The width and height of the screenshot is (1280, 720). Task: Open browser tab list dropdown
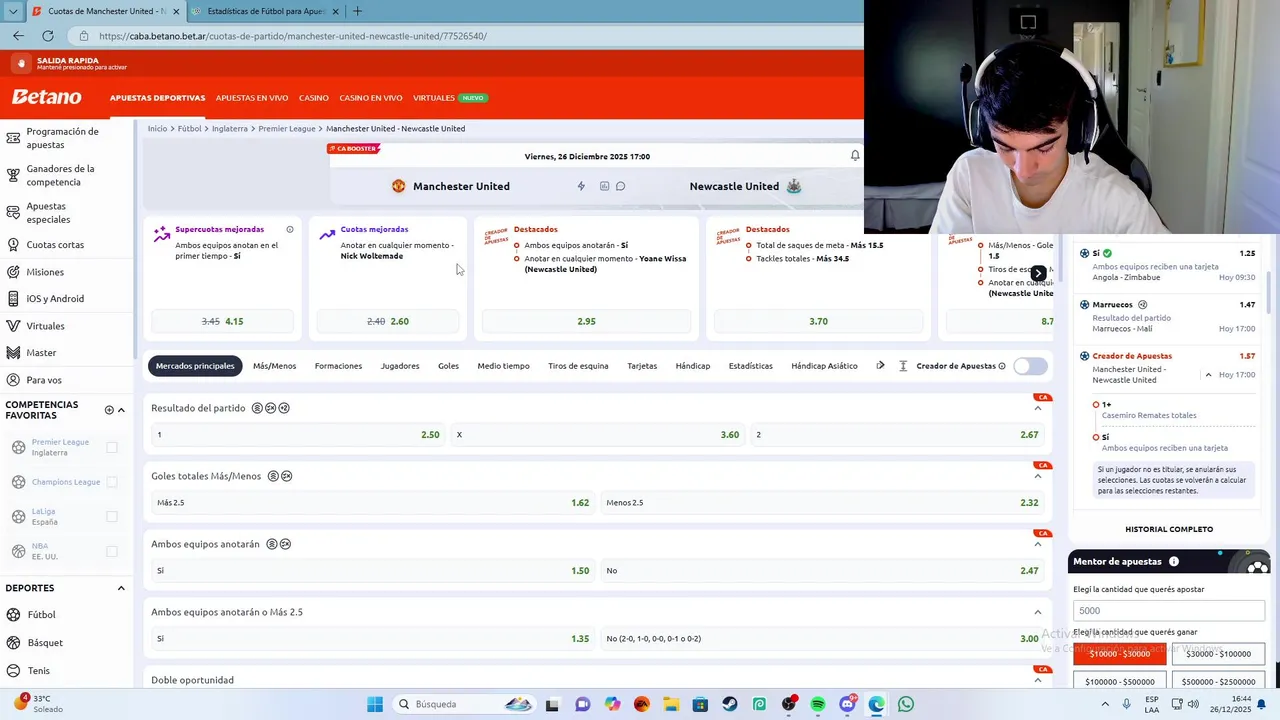pyautogui.click(x=13, y=11)
